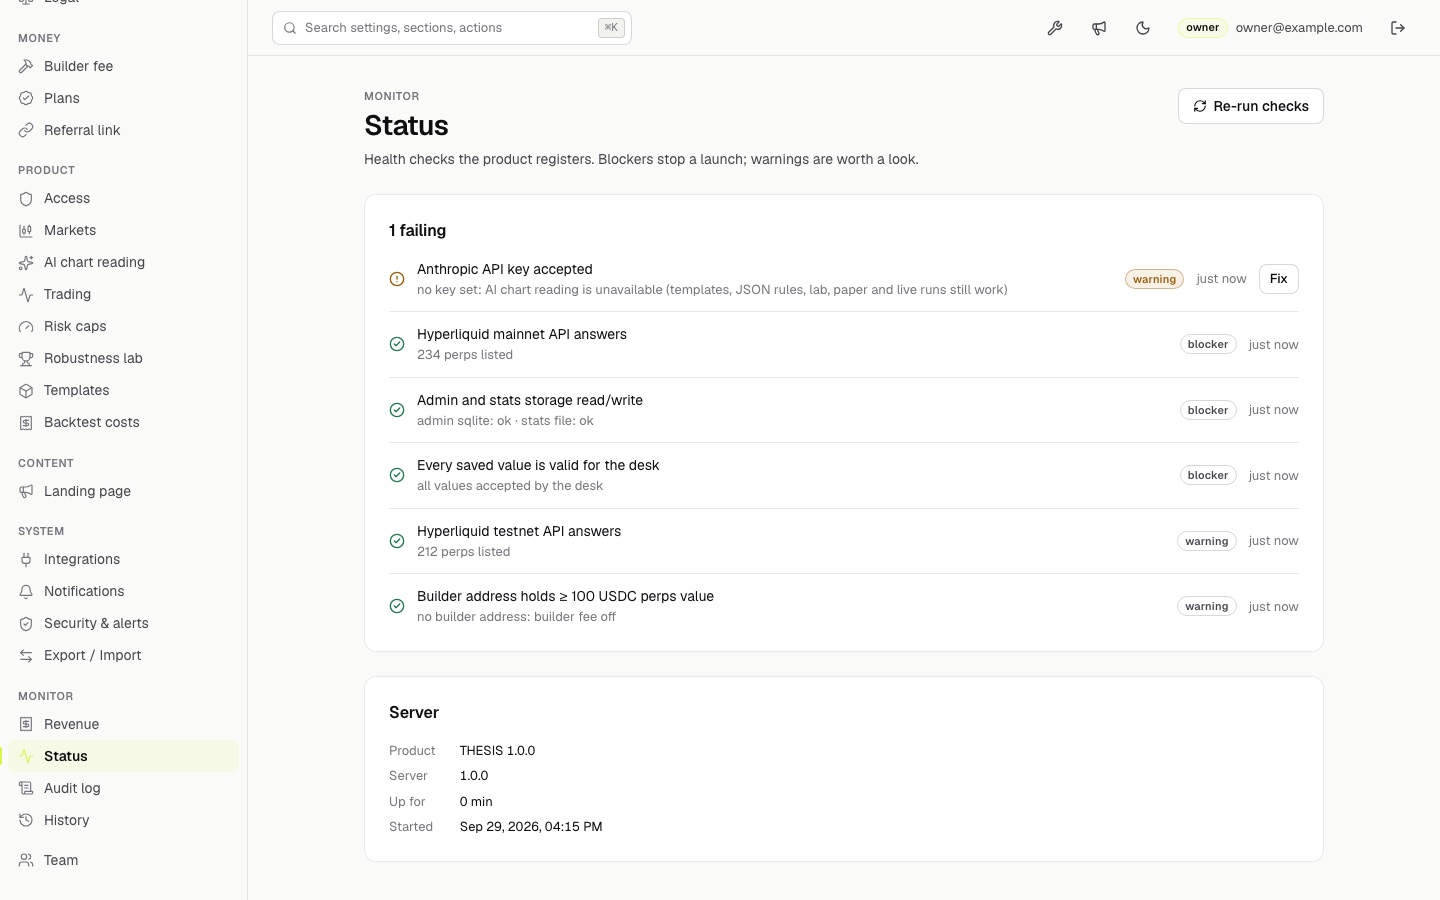This screenshot has height=900, width=1440.
Task: Click the green check beside Hyperliquid testnet API
Action: [x=397, y=541]
